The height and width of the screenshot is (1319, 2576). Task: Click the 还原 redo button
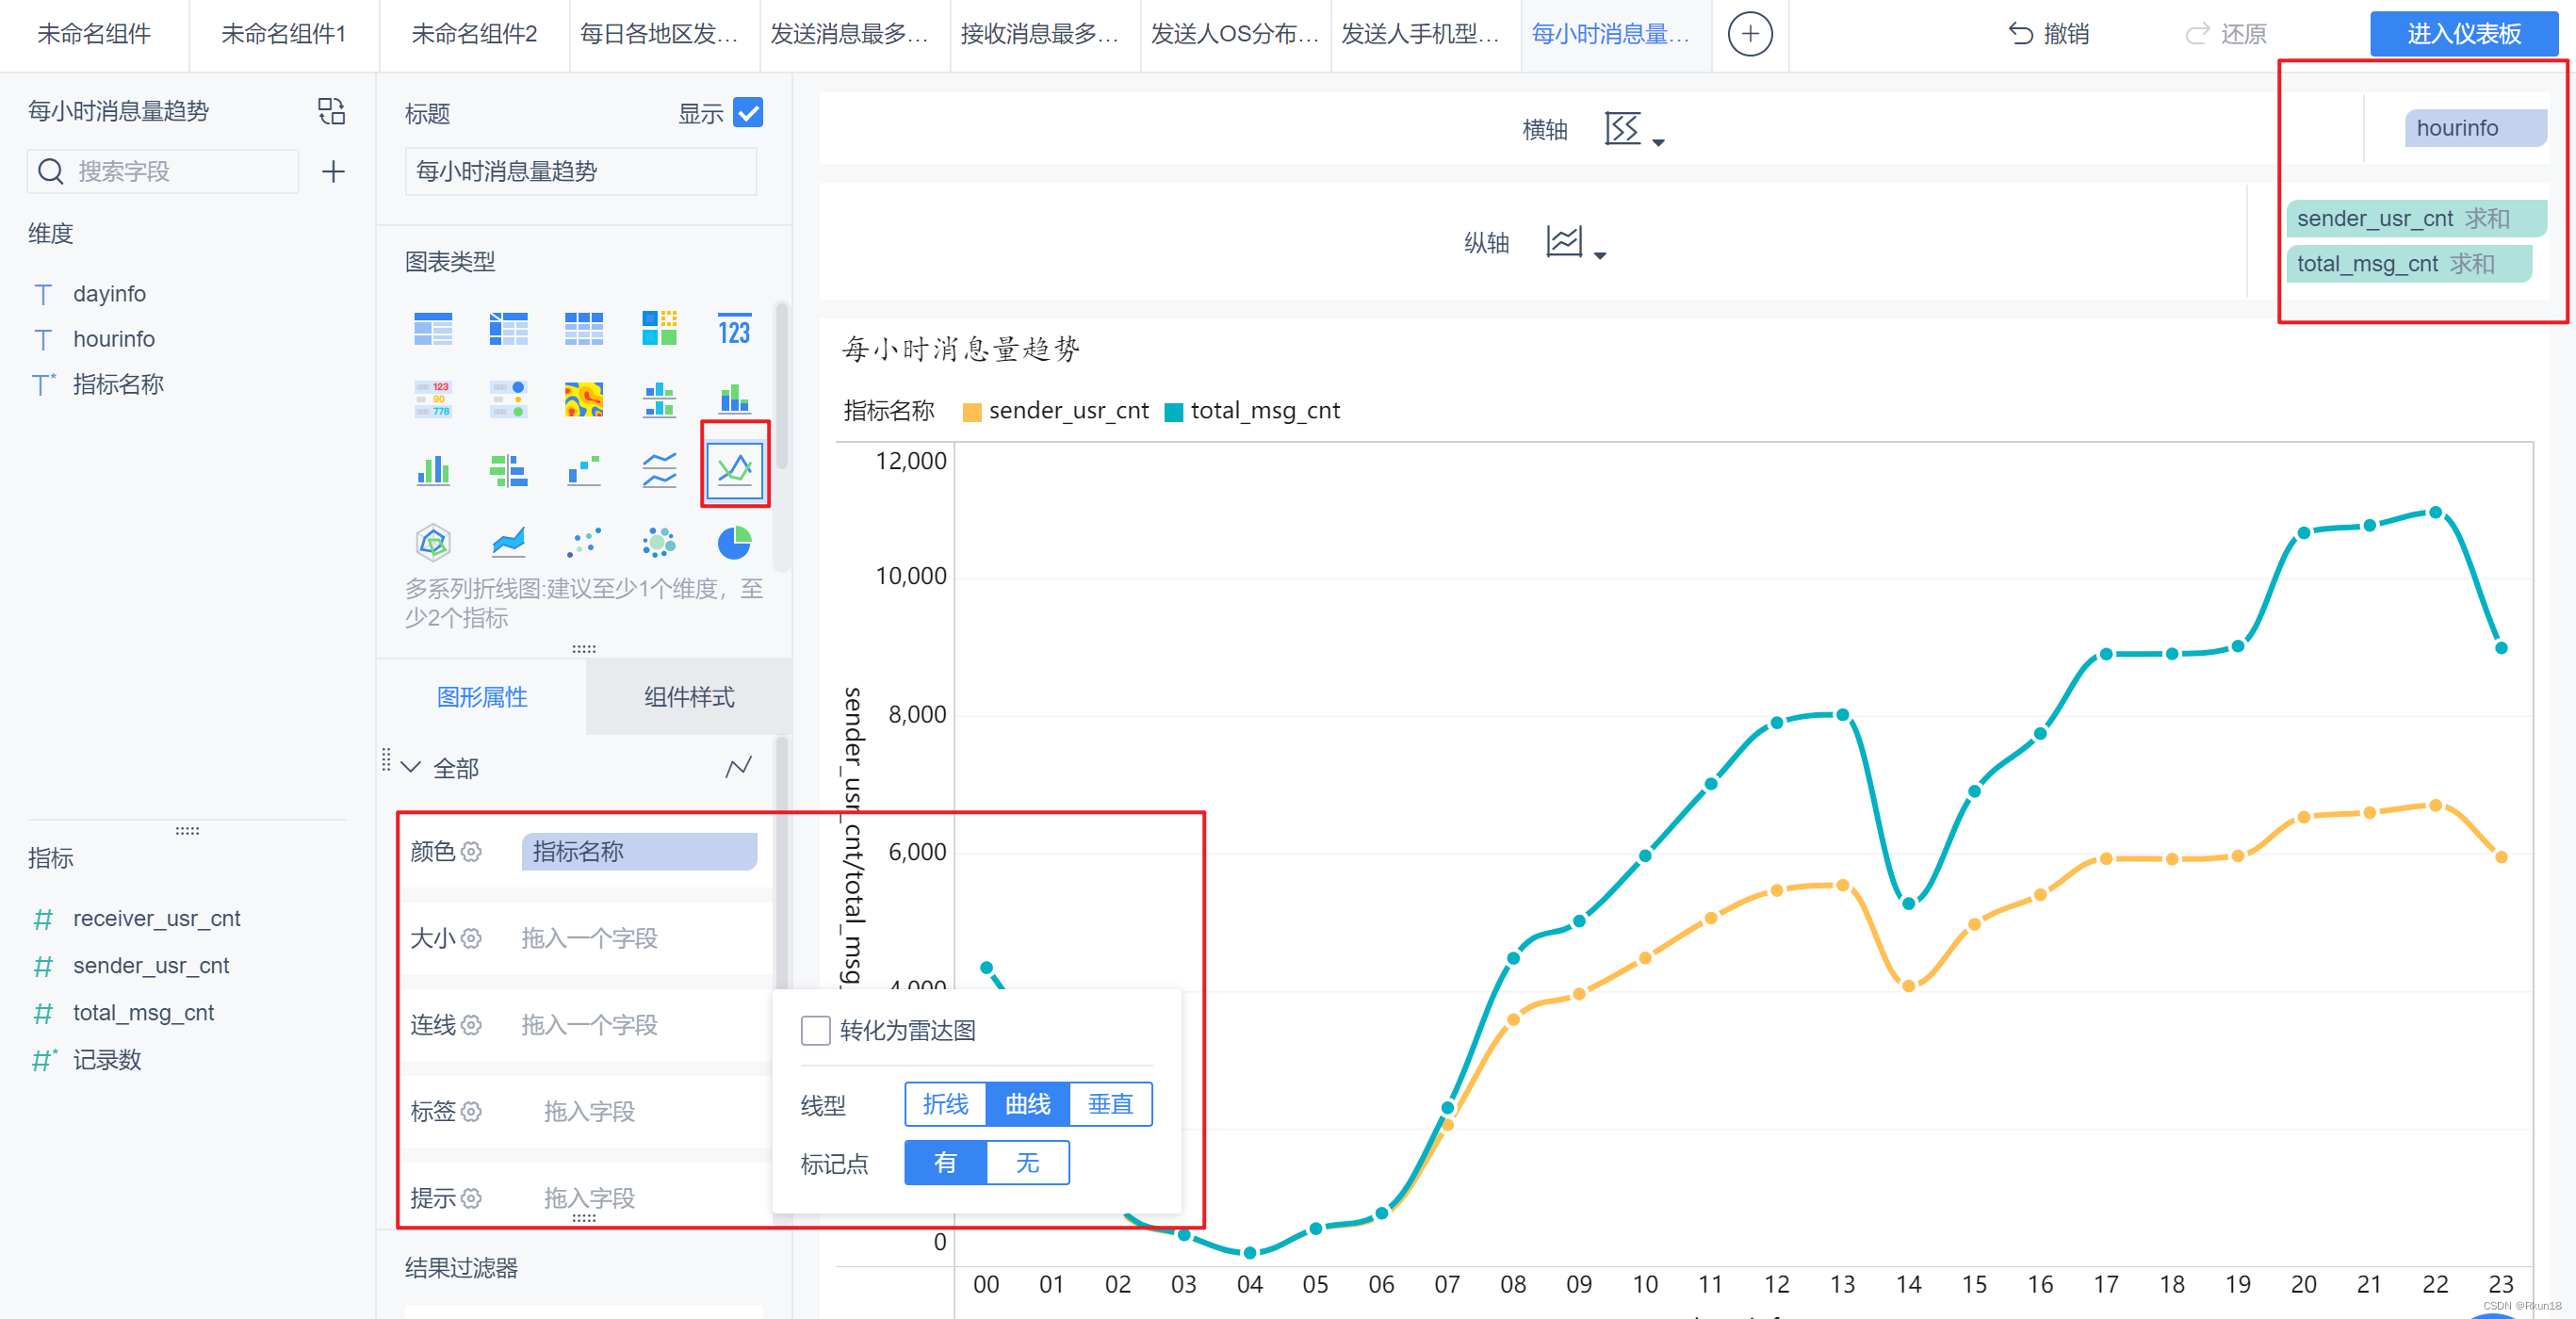[x=2225, y=34]
